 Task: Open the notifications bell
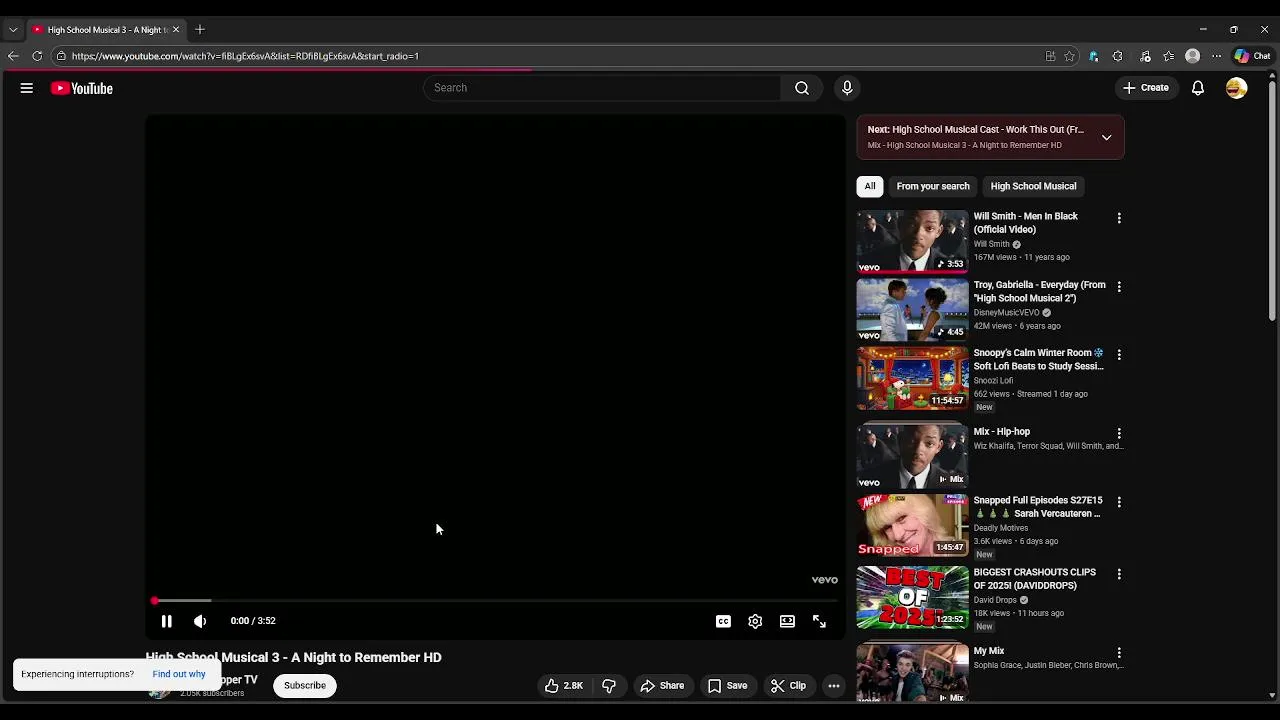coord(1198,88)
